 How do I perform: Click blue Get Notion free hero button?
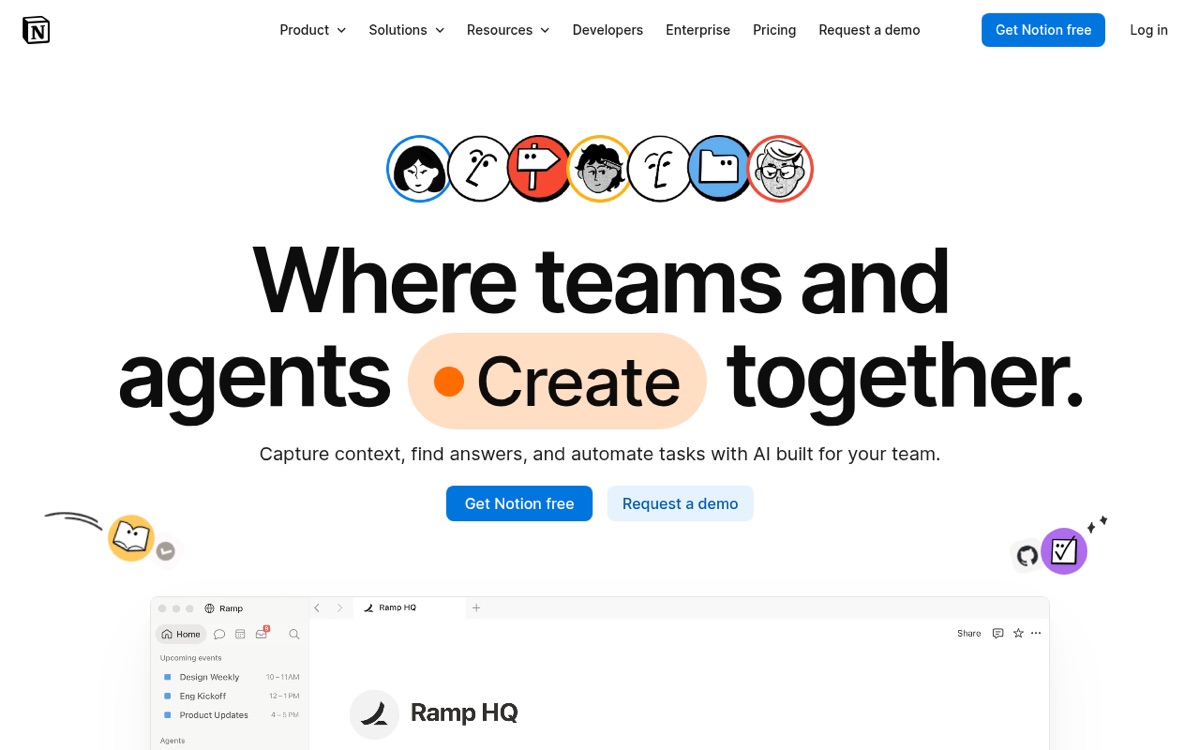coord(519,504)
